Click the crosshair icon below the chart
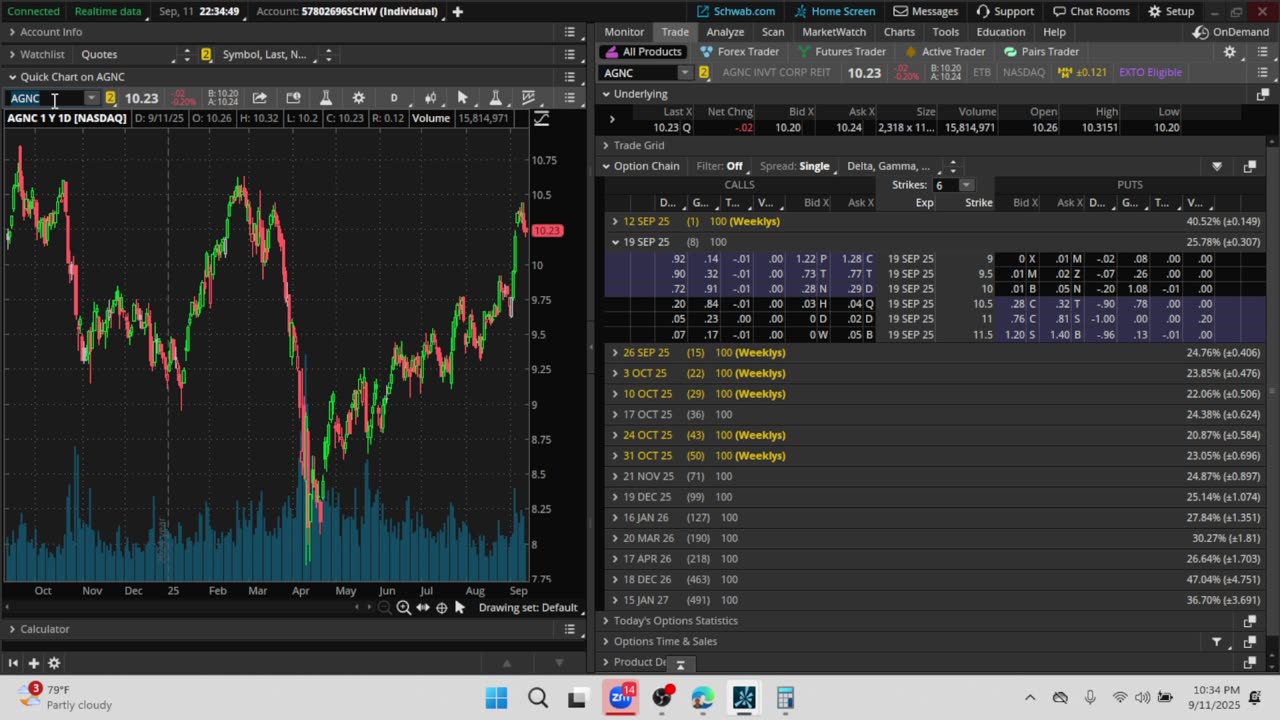The image size is (1280, 720). point(441,607)
